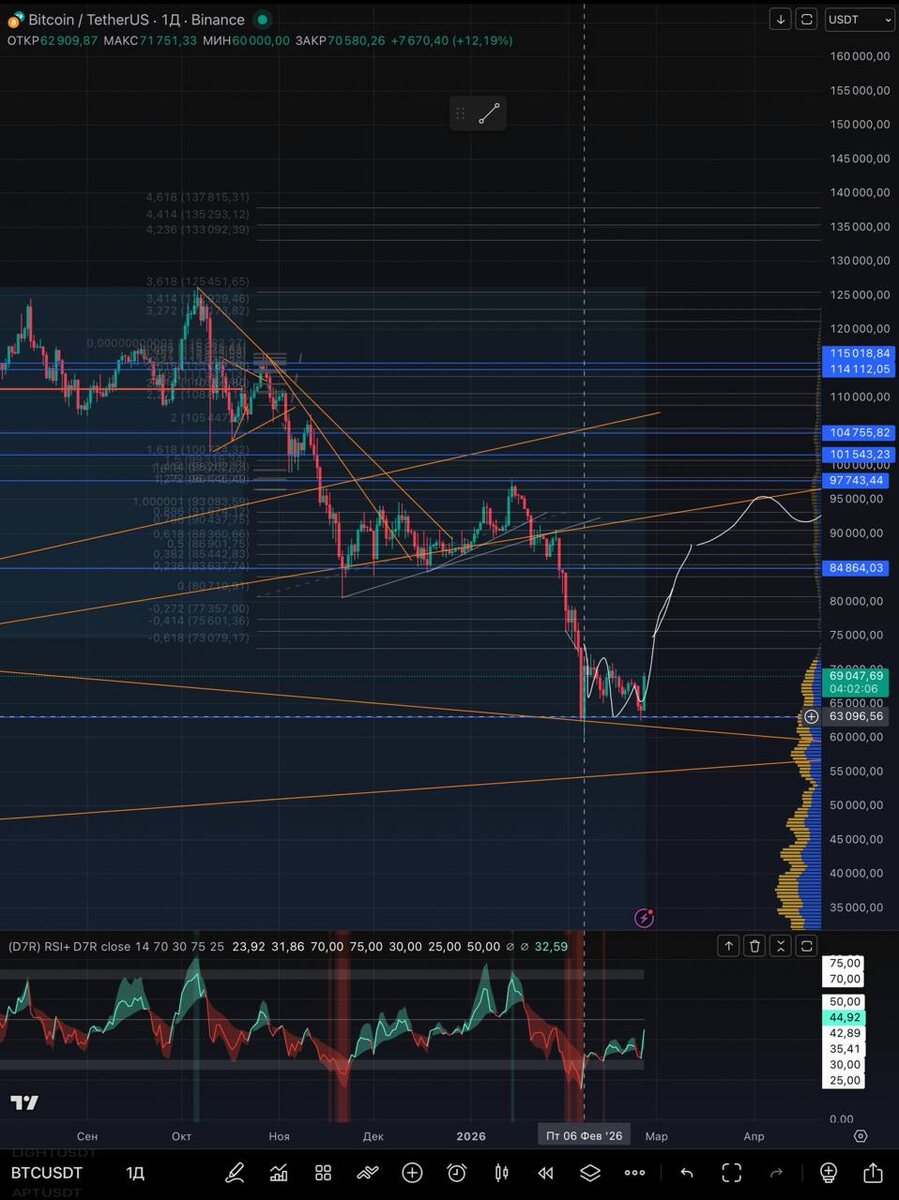Image resolution: width=899 pixels, height=1200 pixels.
Task: Tap the crosshair plus on the price axis
Action: click(x=811, y=717)
